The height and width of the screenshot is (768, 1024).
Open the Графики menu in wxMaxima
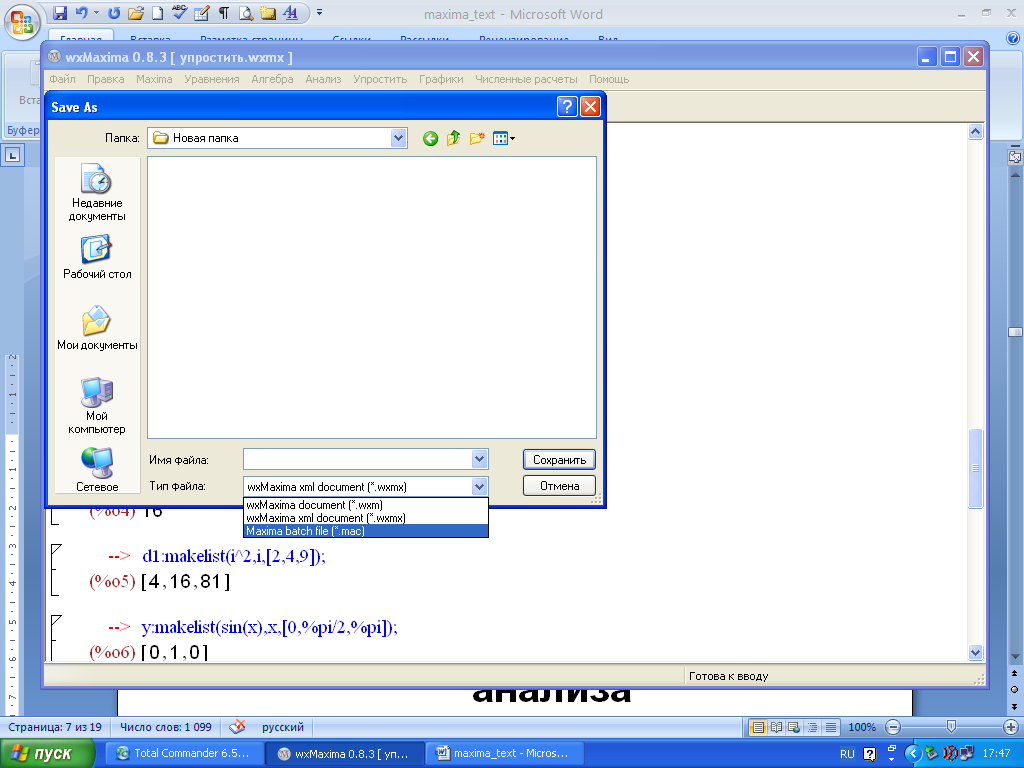pos(441,79)
